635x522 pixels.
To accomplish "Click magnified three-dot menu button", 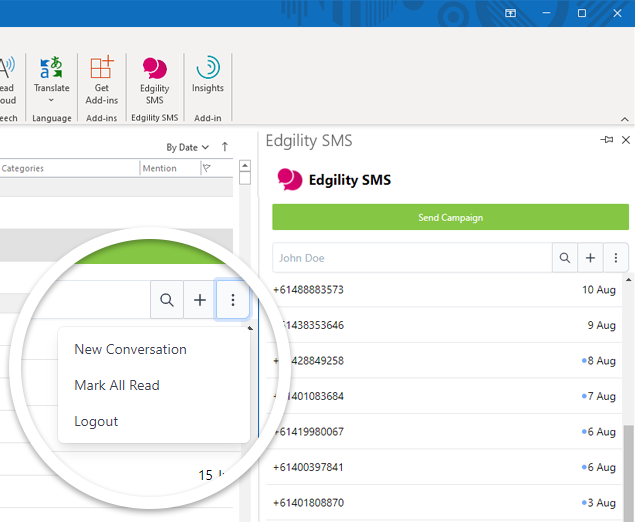I will 232,300.
